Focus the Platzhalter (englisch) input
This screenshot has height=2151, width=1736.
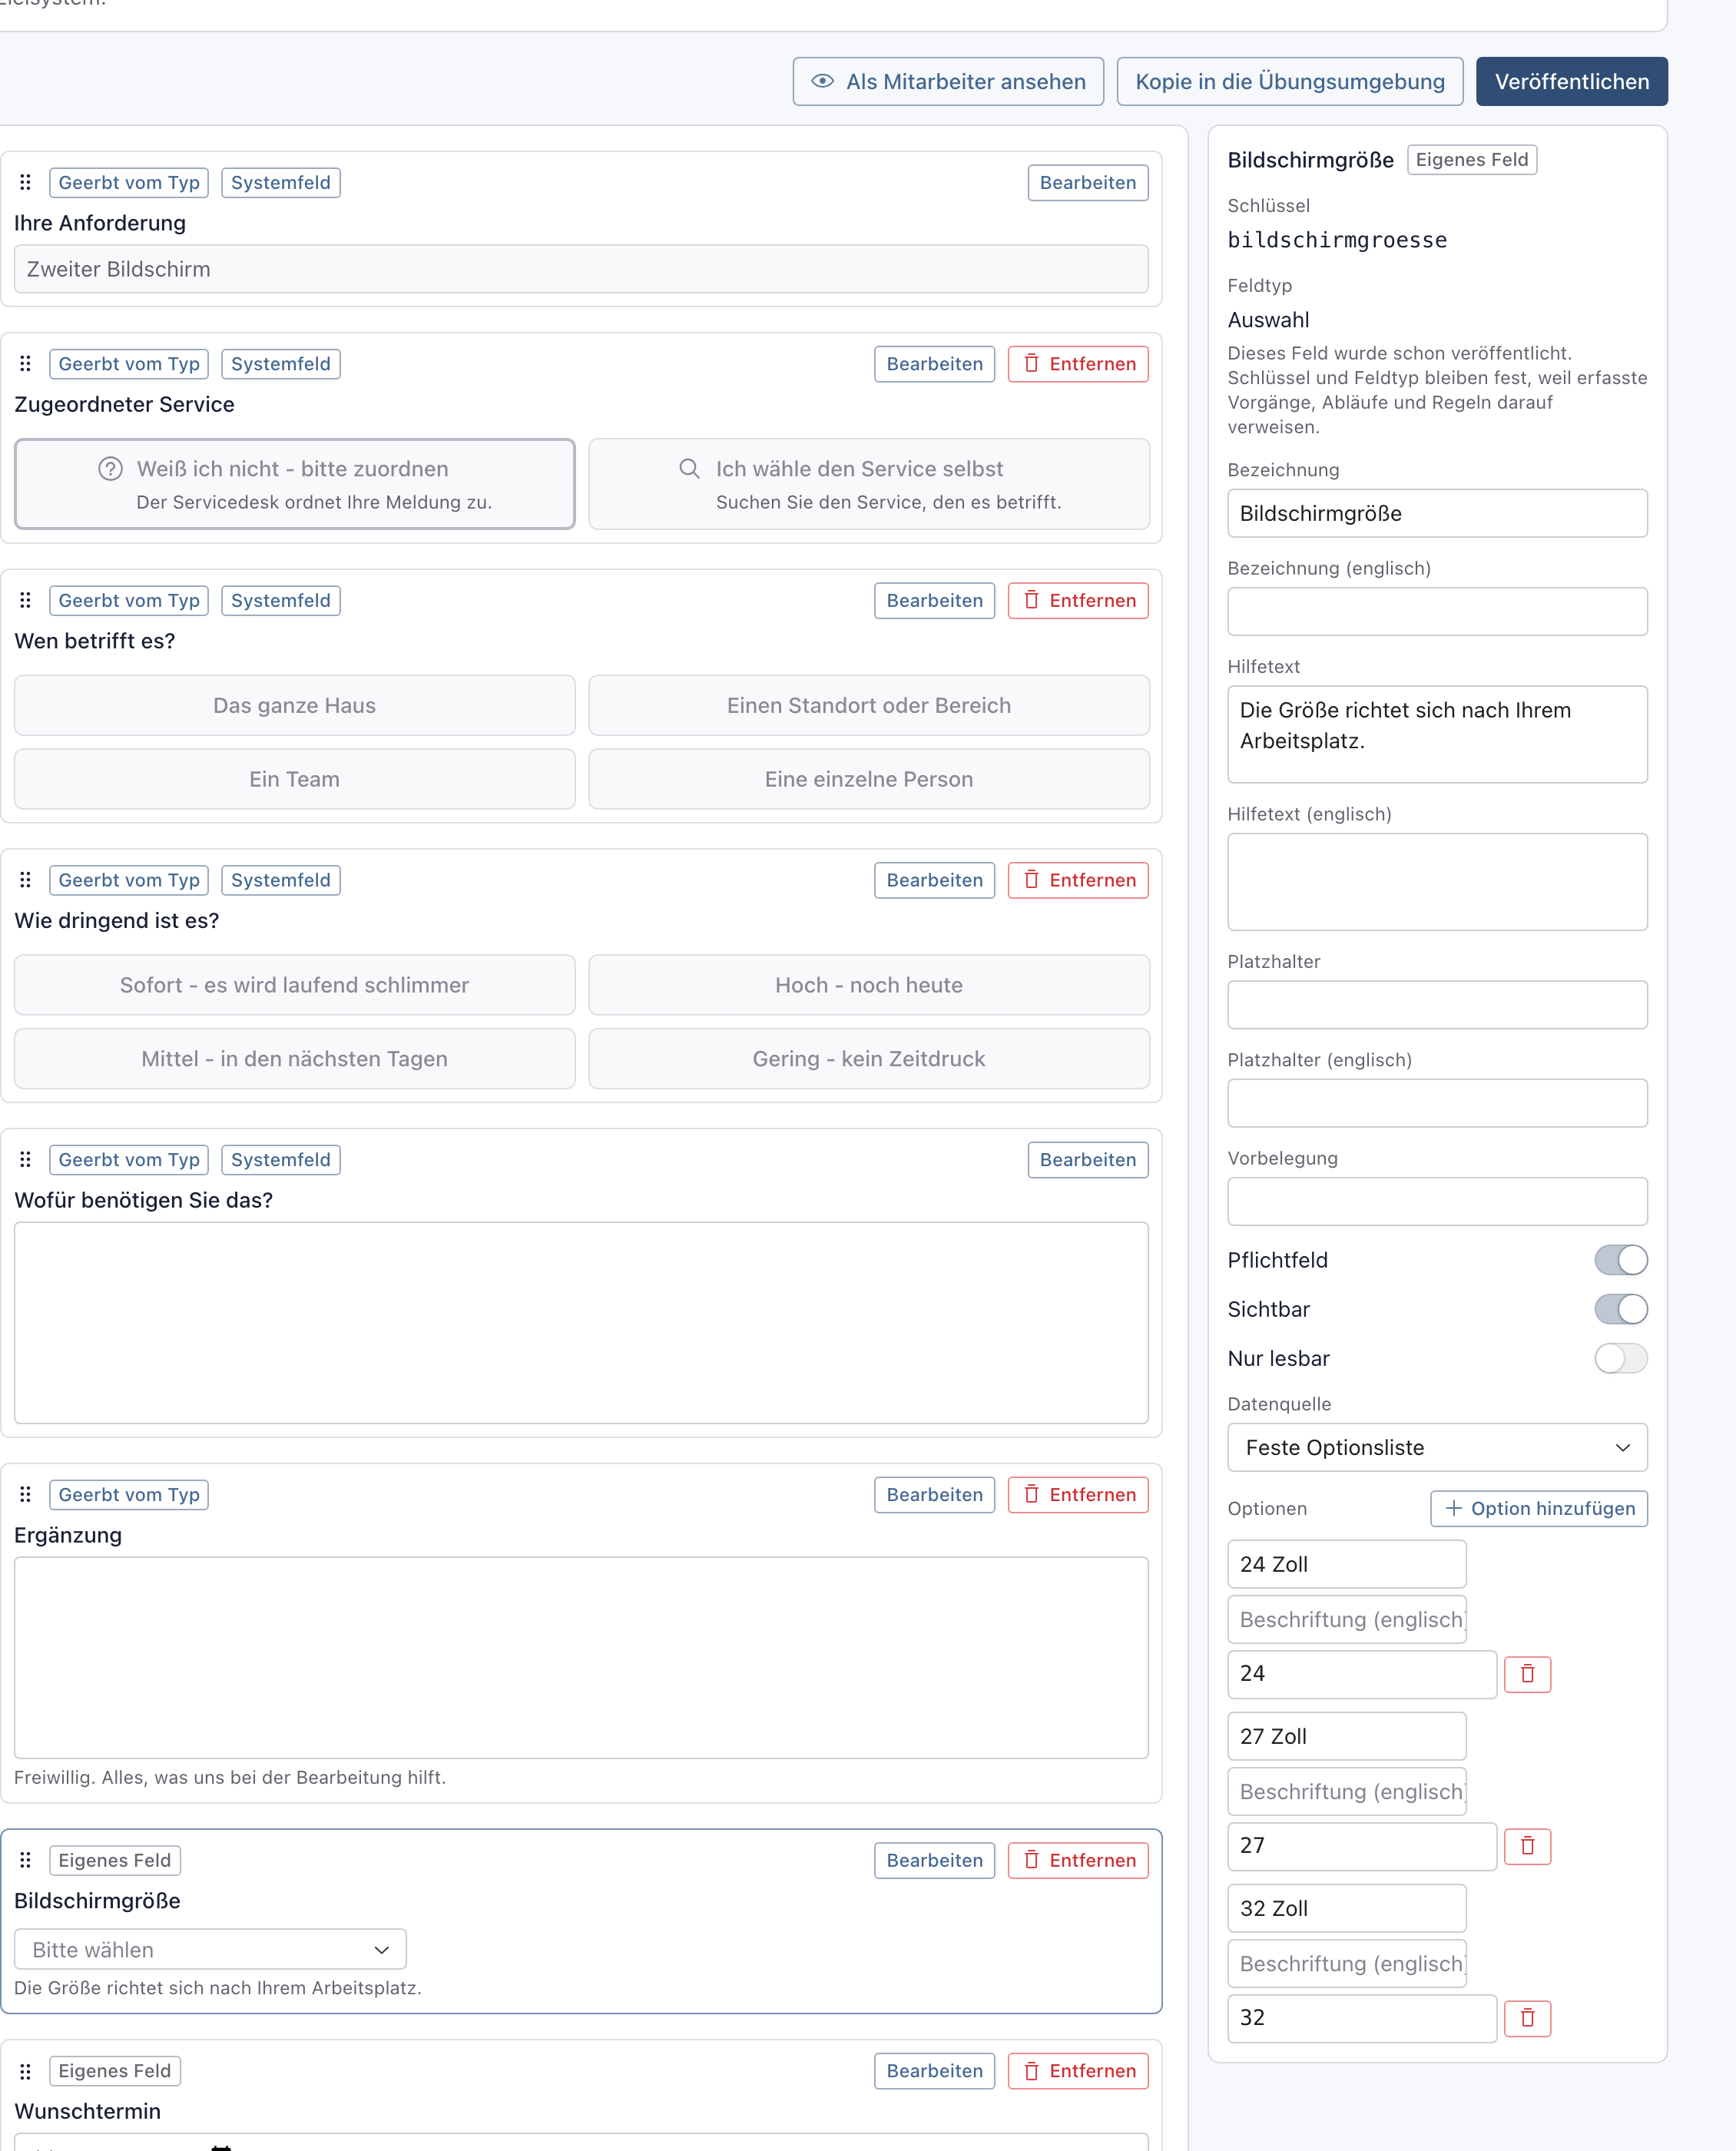click(x=1437, y=1103)
